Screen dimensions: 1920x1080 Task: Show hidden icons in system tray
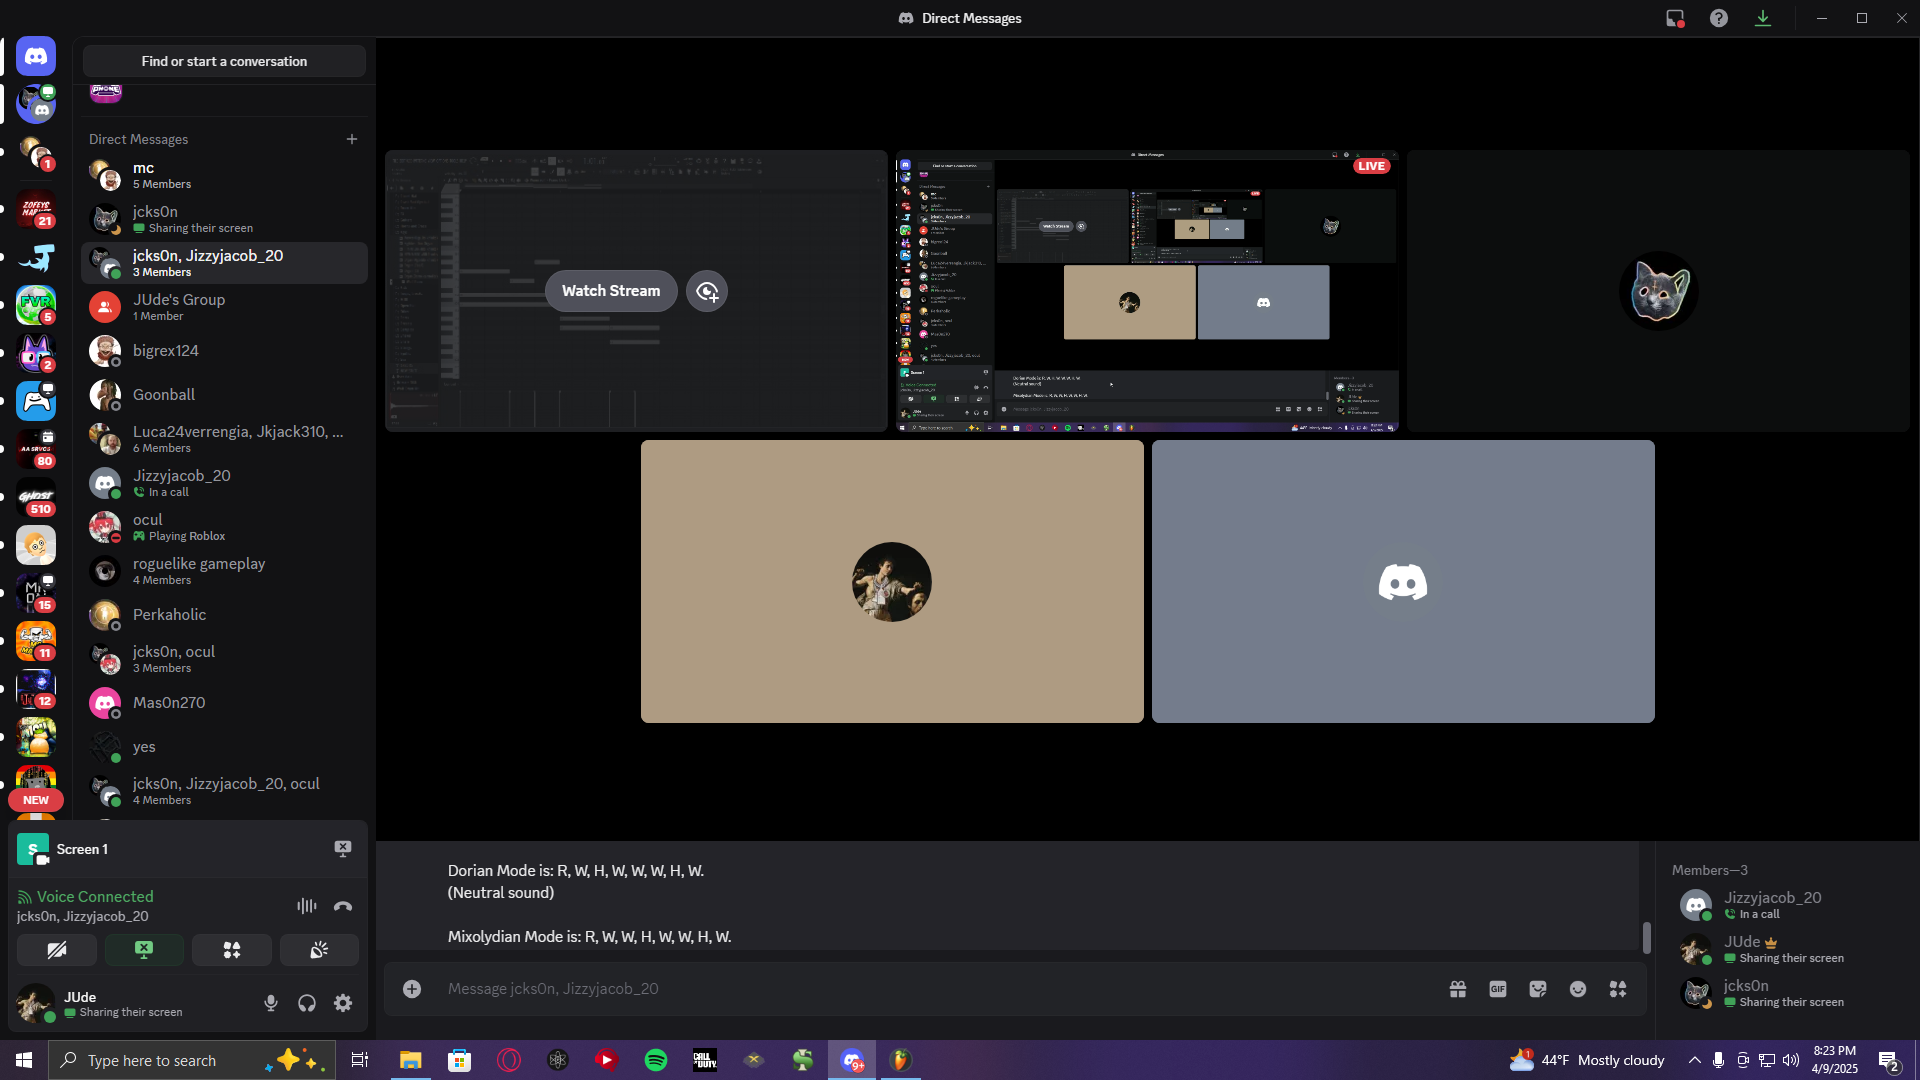tap(1694, 1060)
